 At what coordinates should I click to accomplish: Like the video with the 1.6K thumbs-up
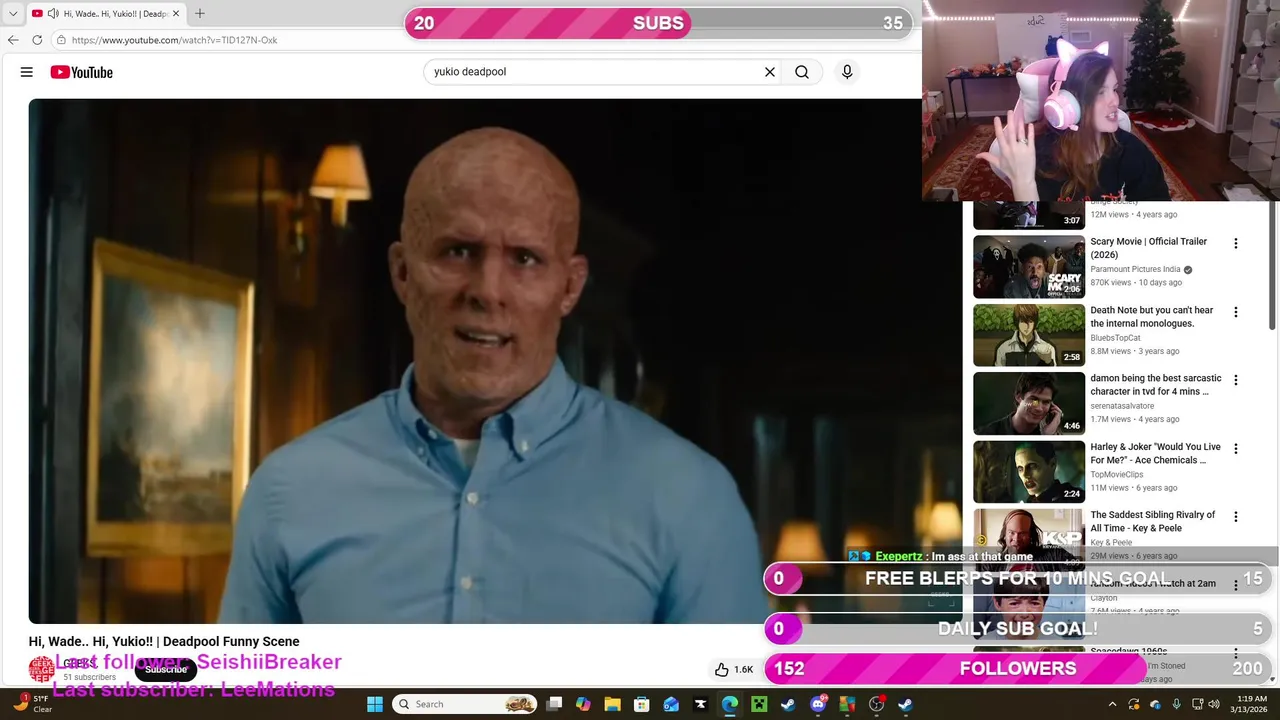click(734, 669)
